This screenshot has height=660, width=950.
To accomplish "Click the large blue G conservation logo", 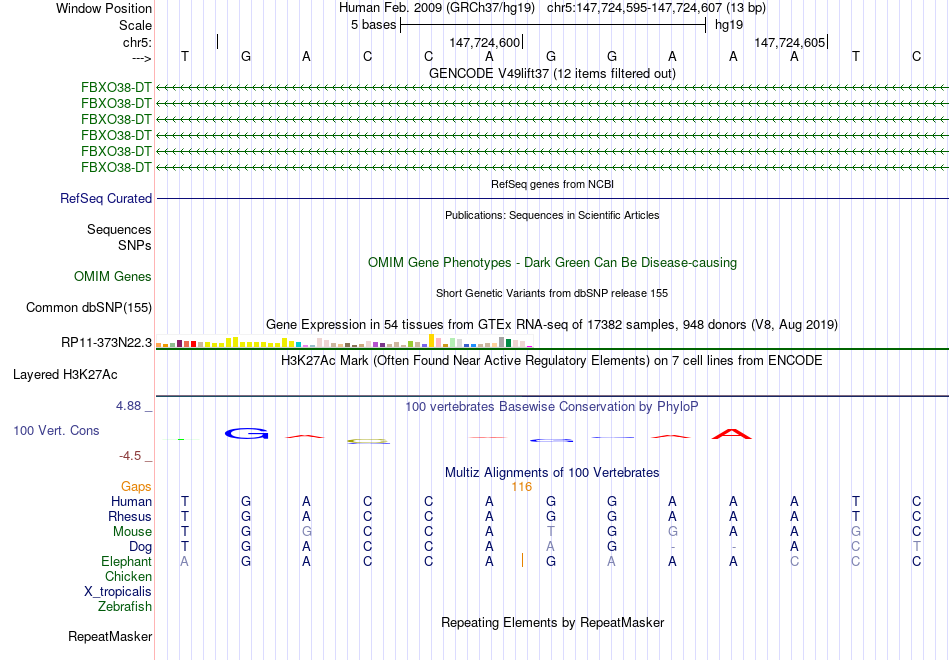I will point(246,433).
